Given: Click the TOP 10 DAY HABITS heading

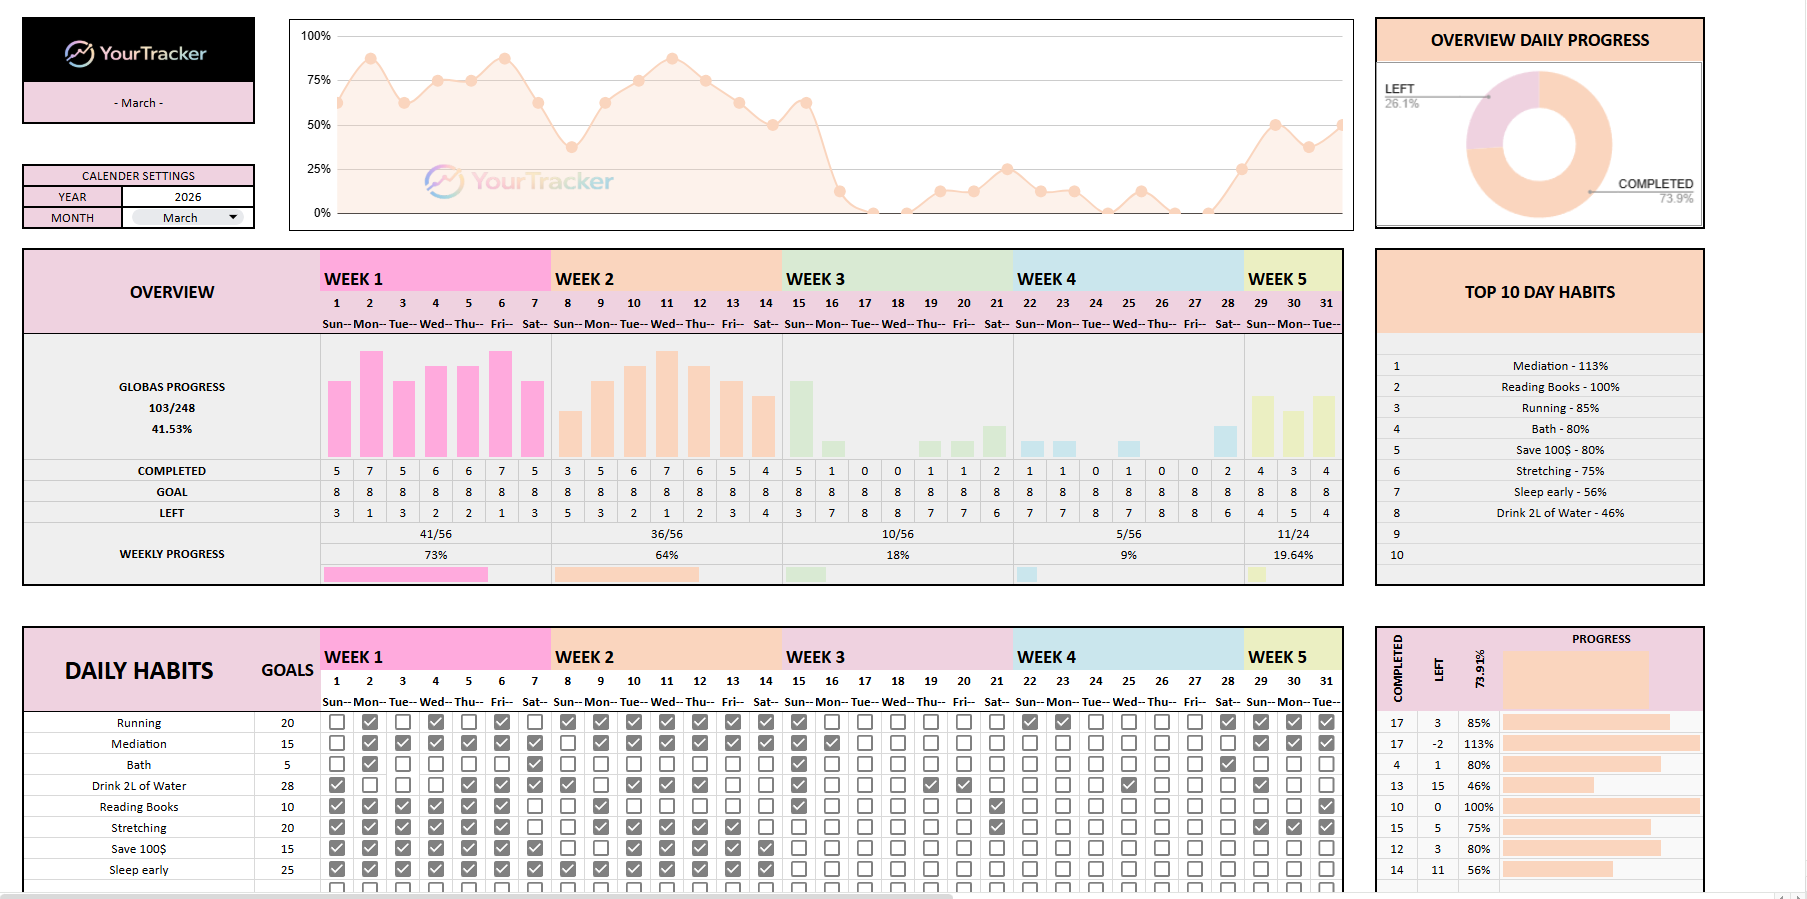Looking at the screenshot, I should click(x=1539, y=292).
